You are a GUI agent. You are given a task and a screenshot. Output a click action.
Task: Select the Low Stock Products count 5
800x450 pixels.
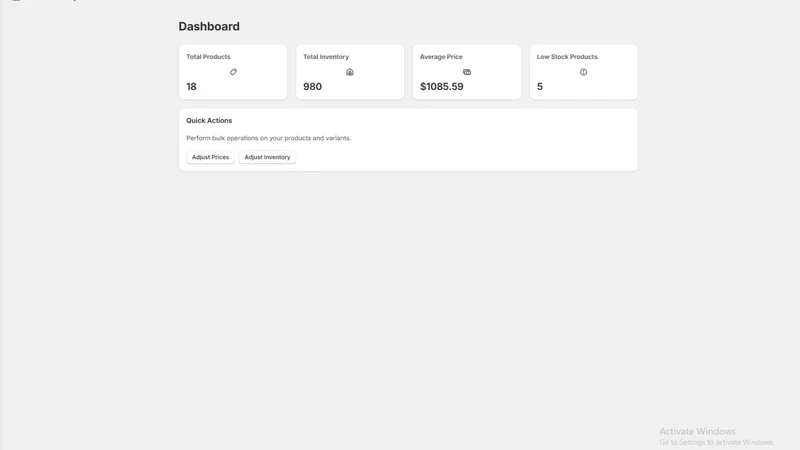click(x=540, y=87)
